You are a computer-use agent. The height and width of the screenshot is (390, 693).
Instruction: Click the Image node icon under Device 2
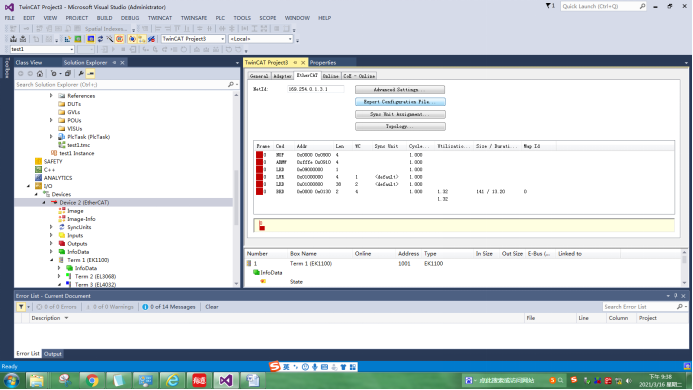pos(62,211)
